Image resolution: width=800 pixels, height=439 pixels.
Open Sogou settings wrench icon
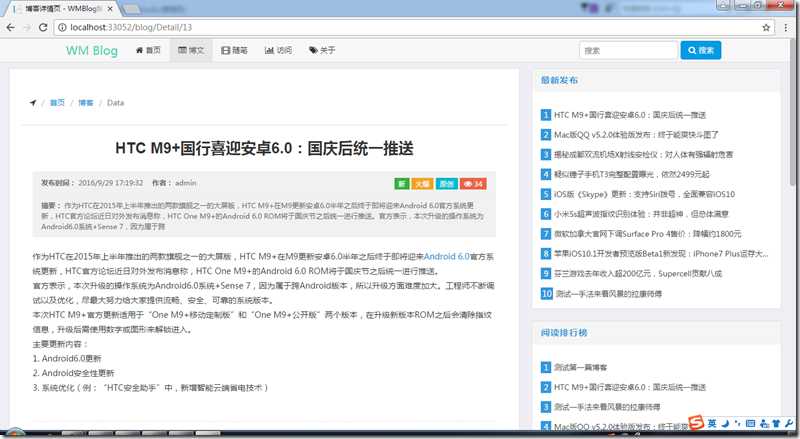point(789,423)
